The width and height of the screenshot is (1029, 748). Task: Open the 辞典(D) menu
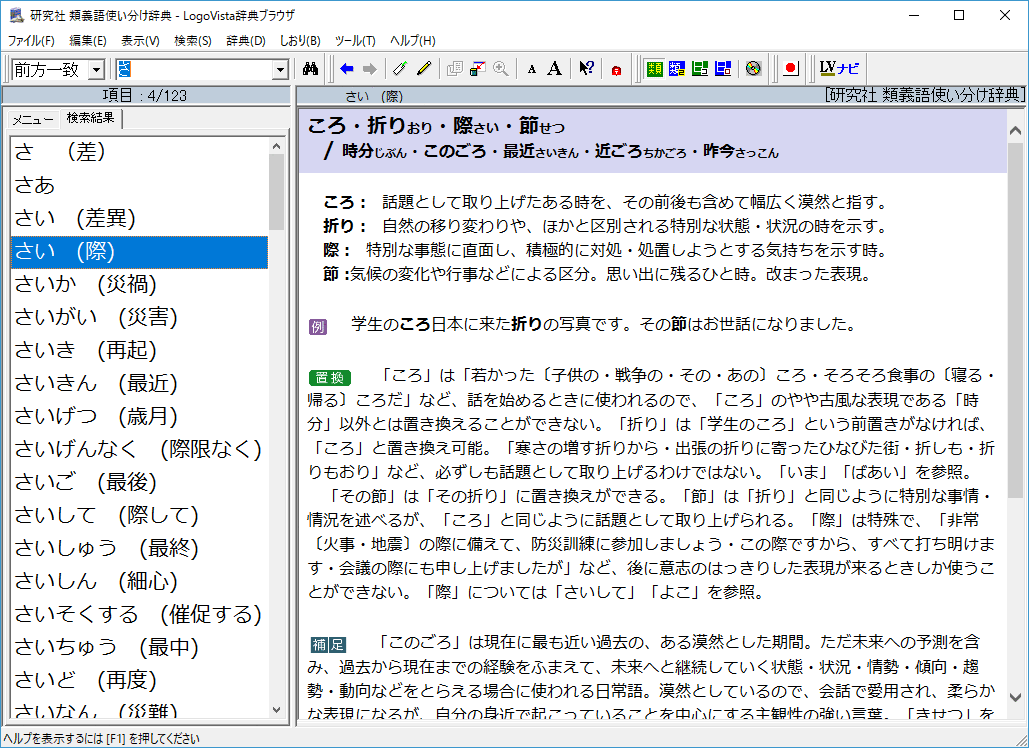pos(246,41)
